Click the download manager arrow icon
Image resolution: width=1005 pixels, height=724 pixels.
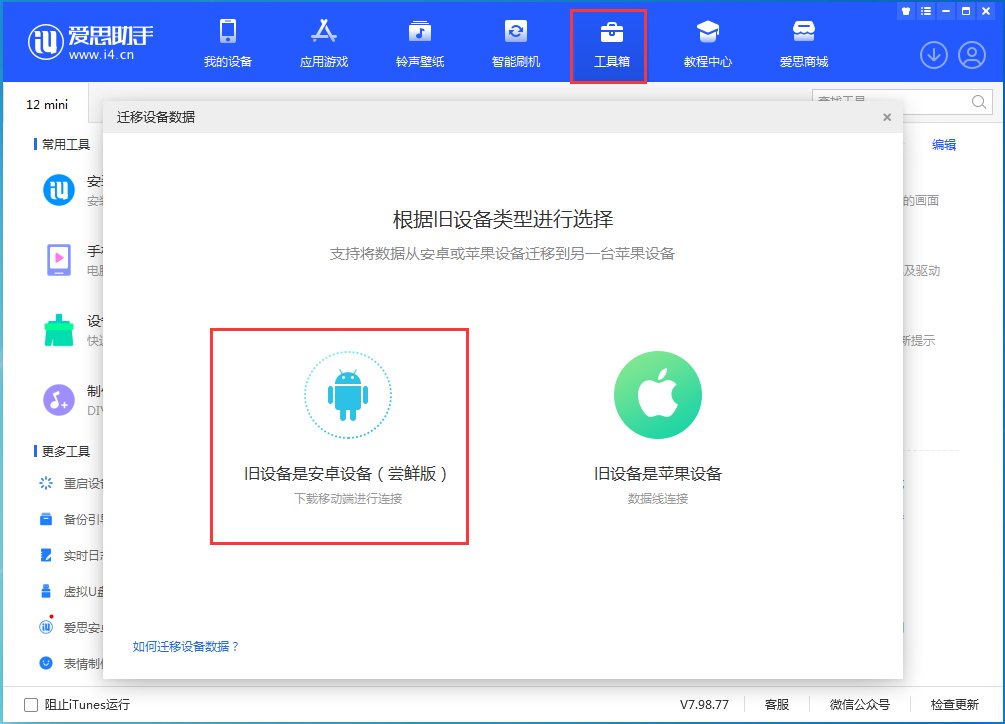(933, 55)
